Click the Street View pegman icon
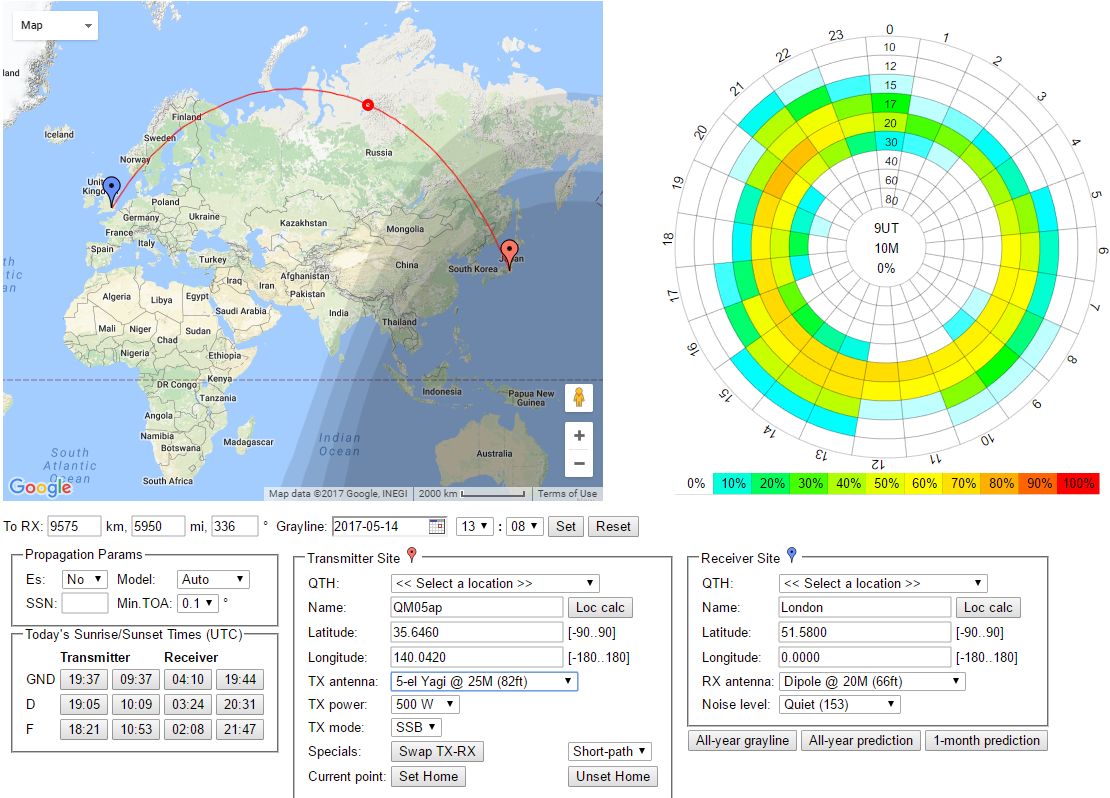Screen dimensions: 1110x798 point(578,398)
